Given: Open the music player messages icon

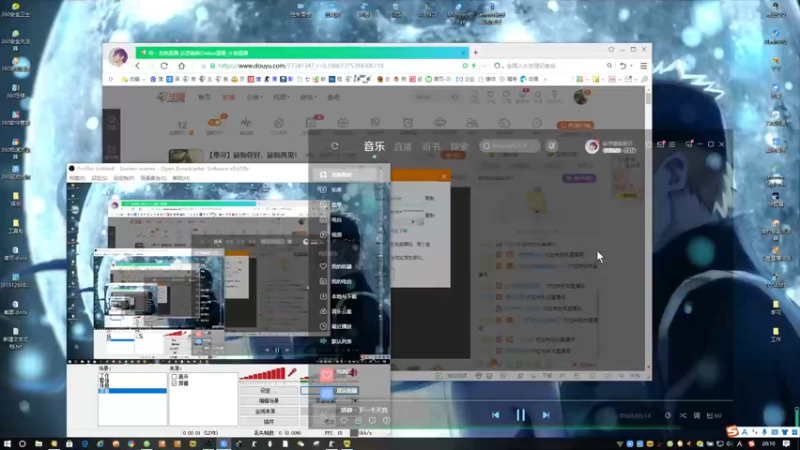Looking at the screenshot, I should [661, 144].
